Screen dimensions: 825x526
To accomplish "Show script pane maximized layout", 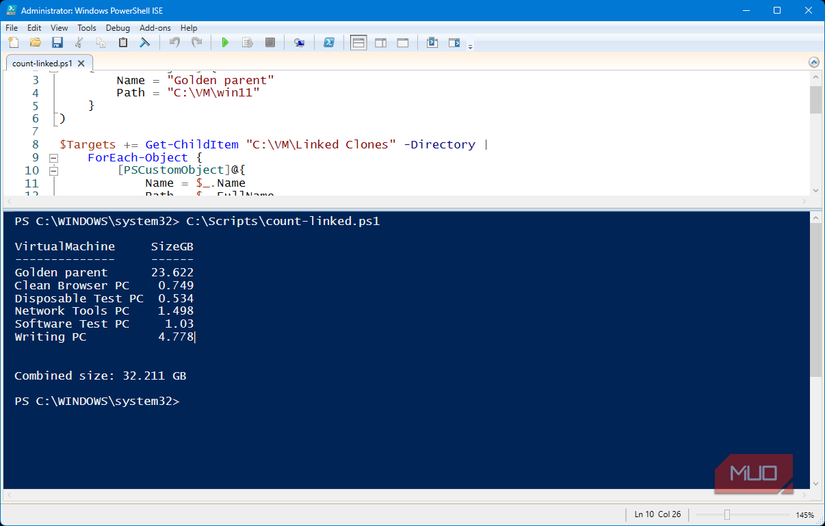I will [x=403, y=43].
